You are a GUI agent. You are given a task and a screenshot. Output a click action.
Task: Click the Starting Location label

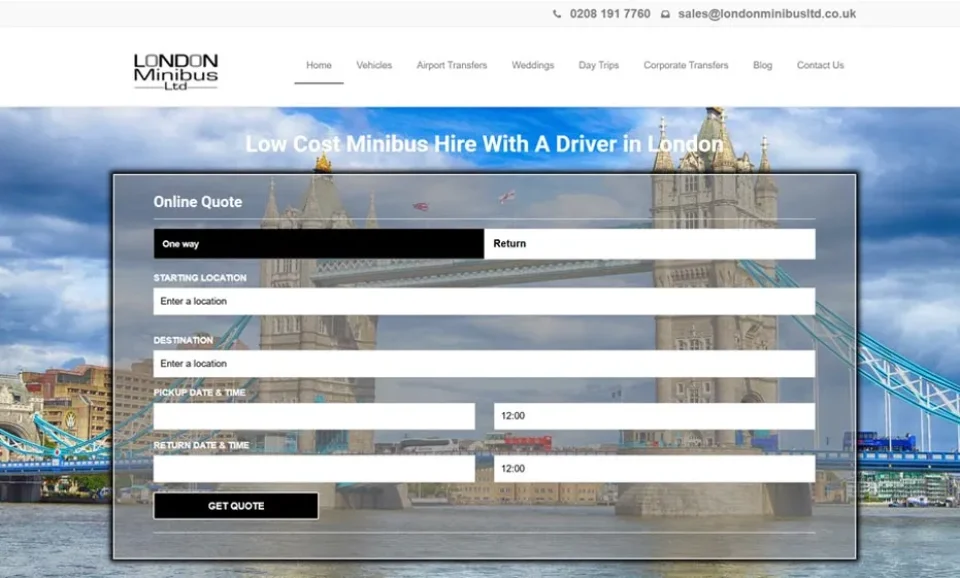pos(200,278)
